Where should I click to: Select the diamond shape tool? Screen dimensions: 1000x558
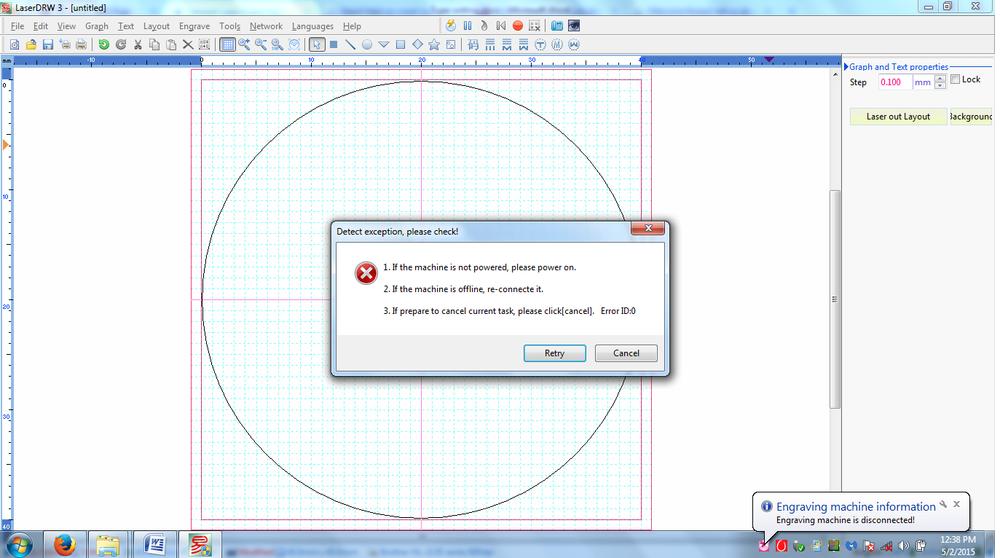[x=417, y=44]
